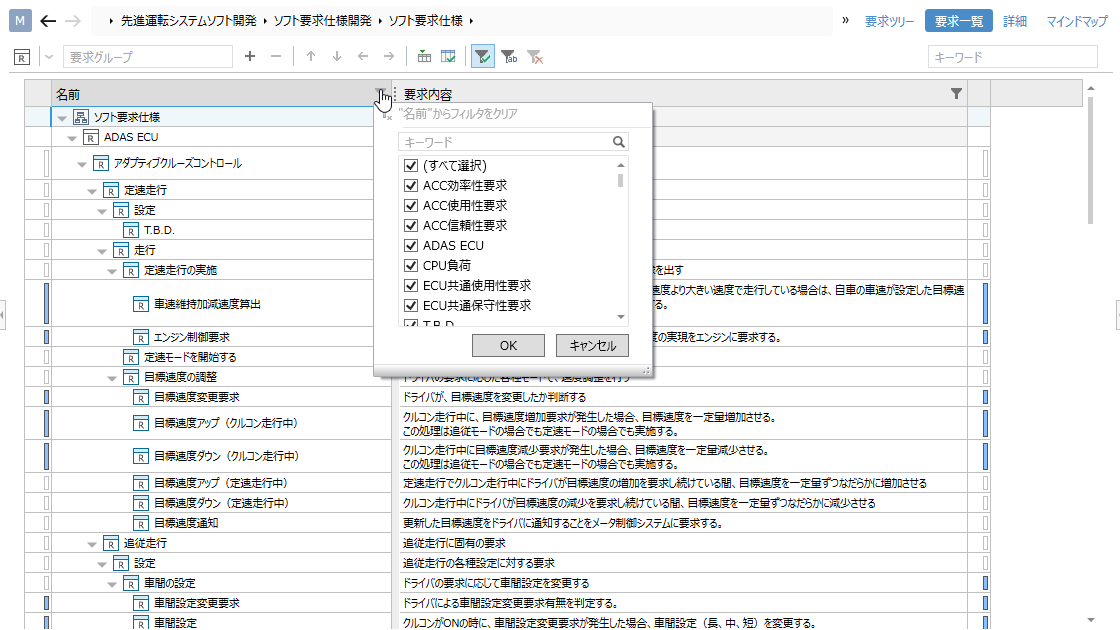The width and height of the screenshot is (1120, 630).
Task: Collapse the ソフト要求仕様 root node
Action: tap(62, 118)
